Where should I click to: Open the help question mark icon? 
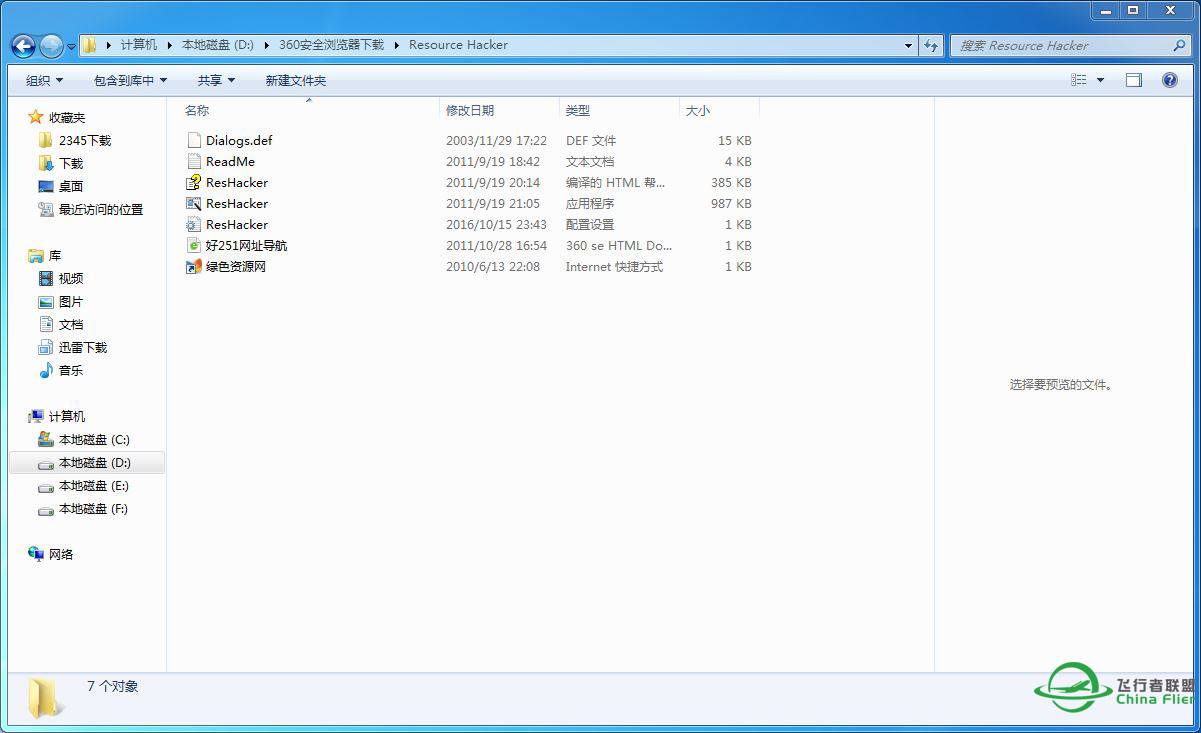1169,80
